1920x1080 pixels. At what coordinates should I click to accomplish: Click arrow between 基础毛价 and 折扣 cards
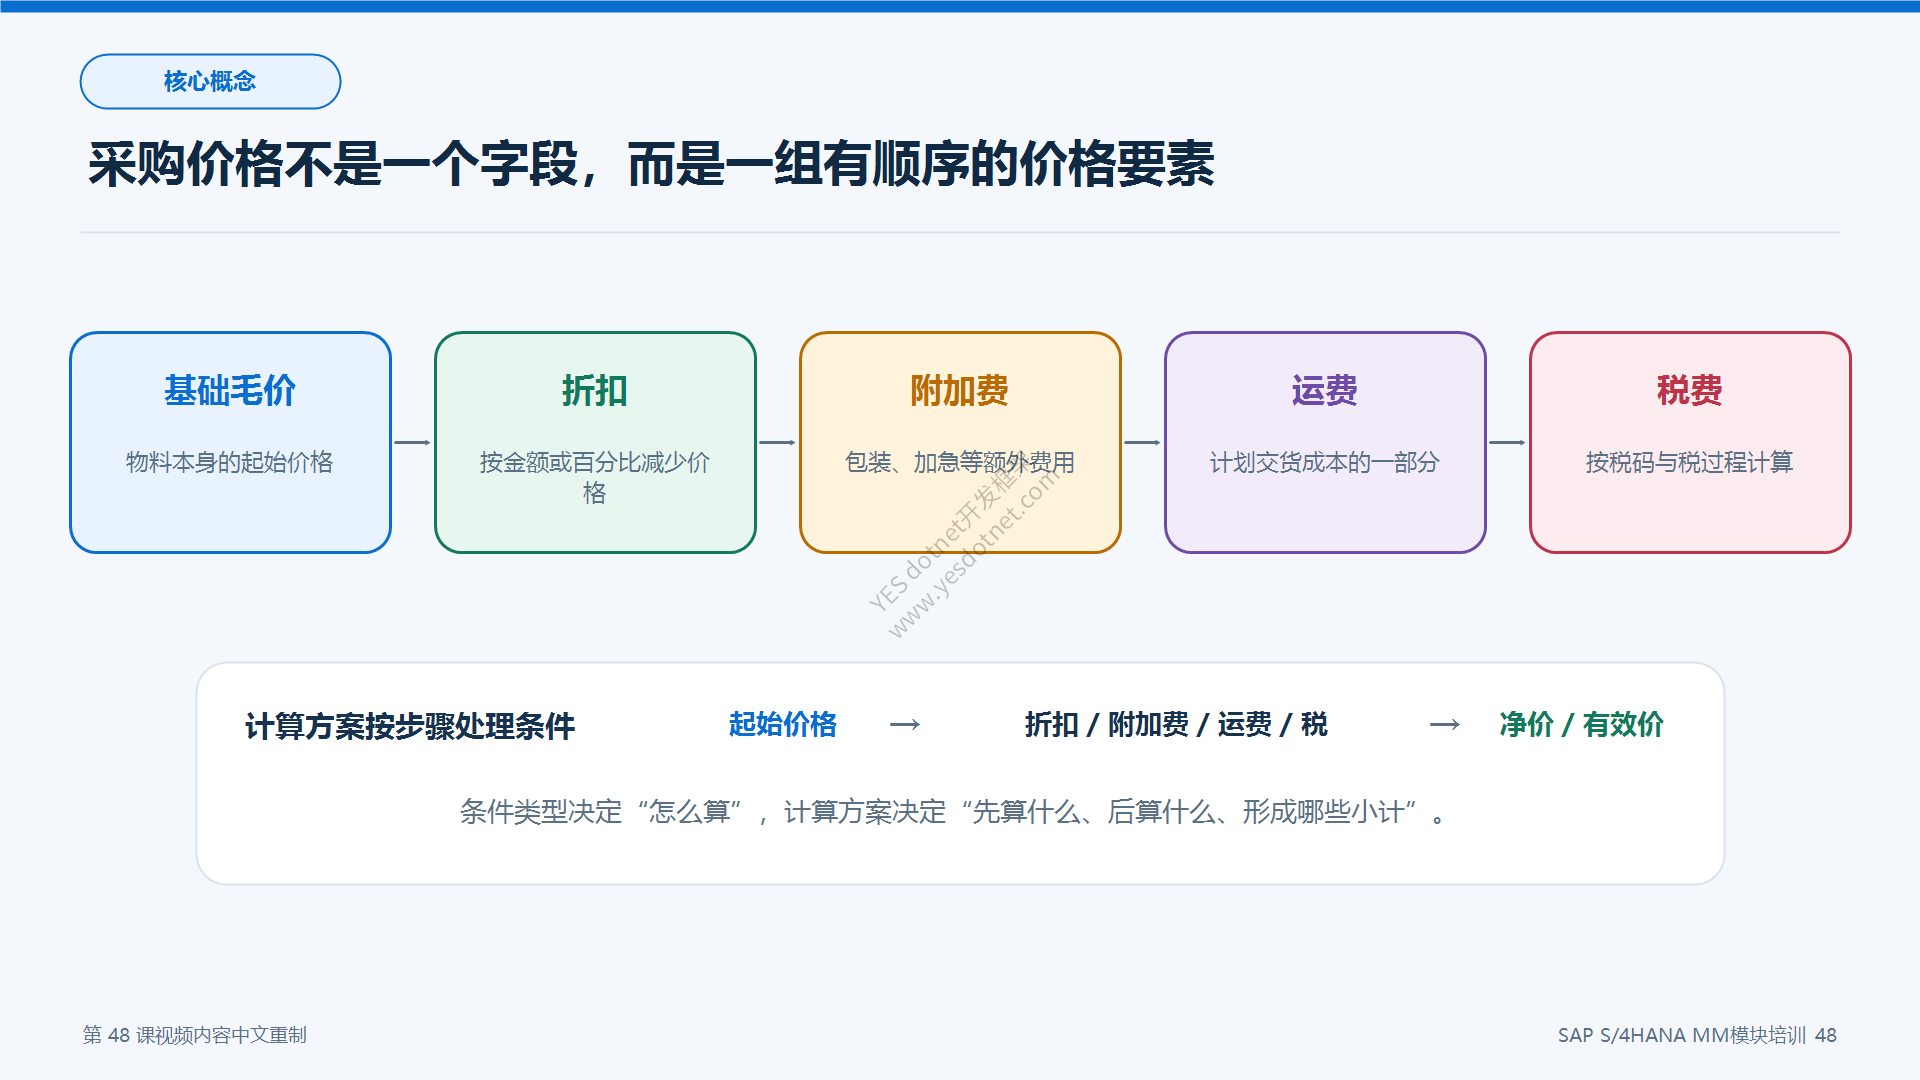tap(412, 442)
